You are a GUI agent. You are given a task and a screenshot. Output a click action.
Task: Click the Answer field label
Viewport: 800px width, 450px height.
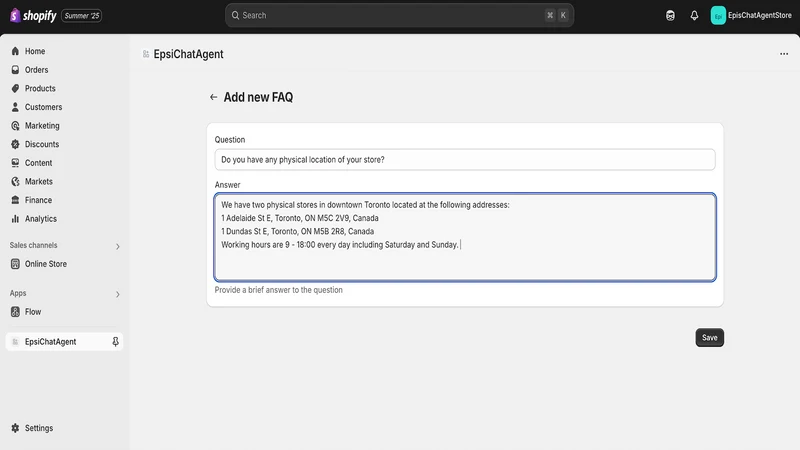(x=227, y=185)
